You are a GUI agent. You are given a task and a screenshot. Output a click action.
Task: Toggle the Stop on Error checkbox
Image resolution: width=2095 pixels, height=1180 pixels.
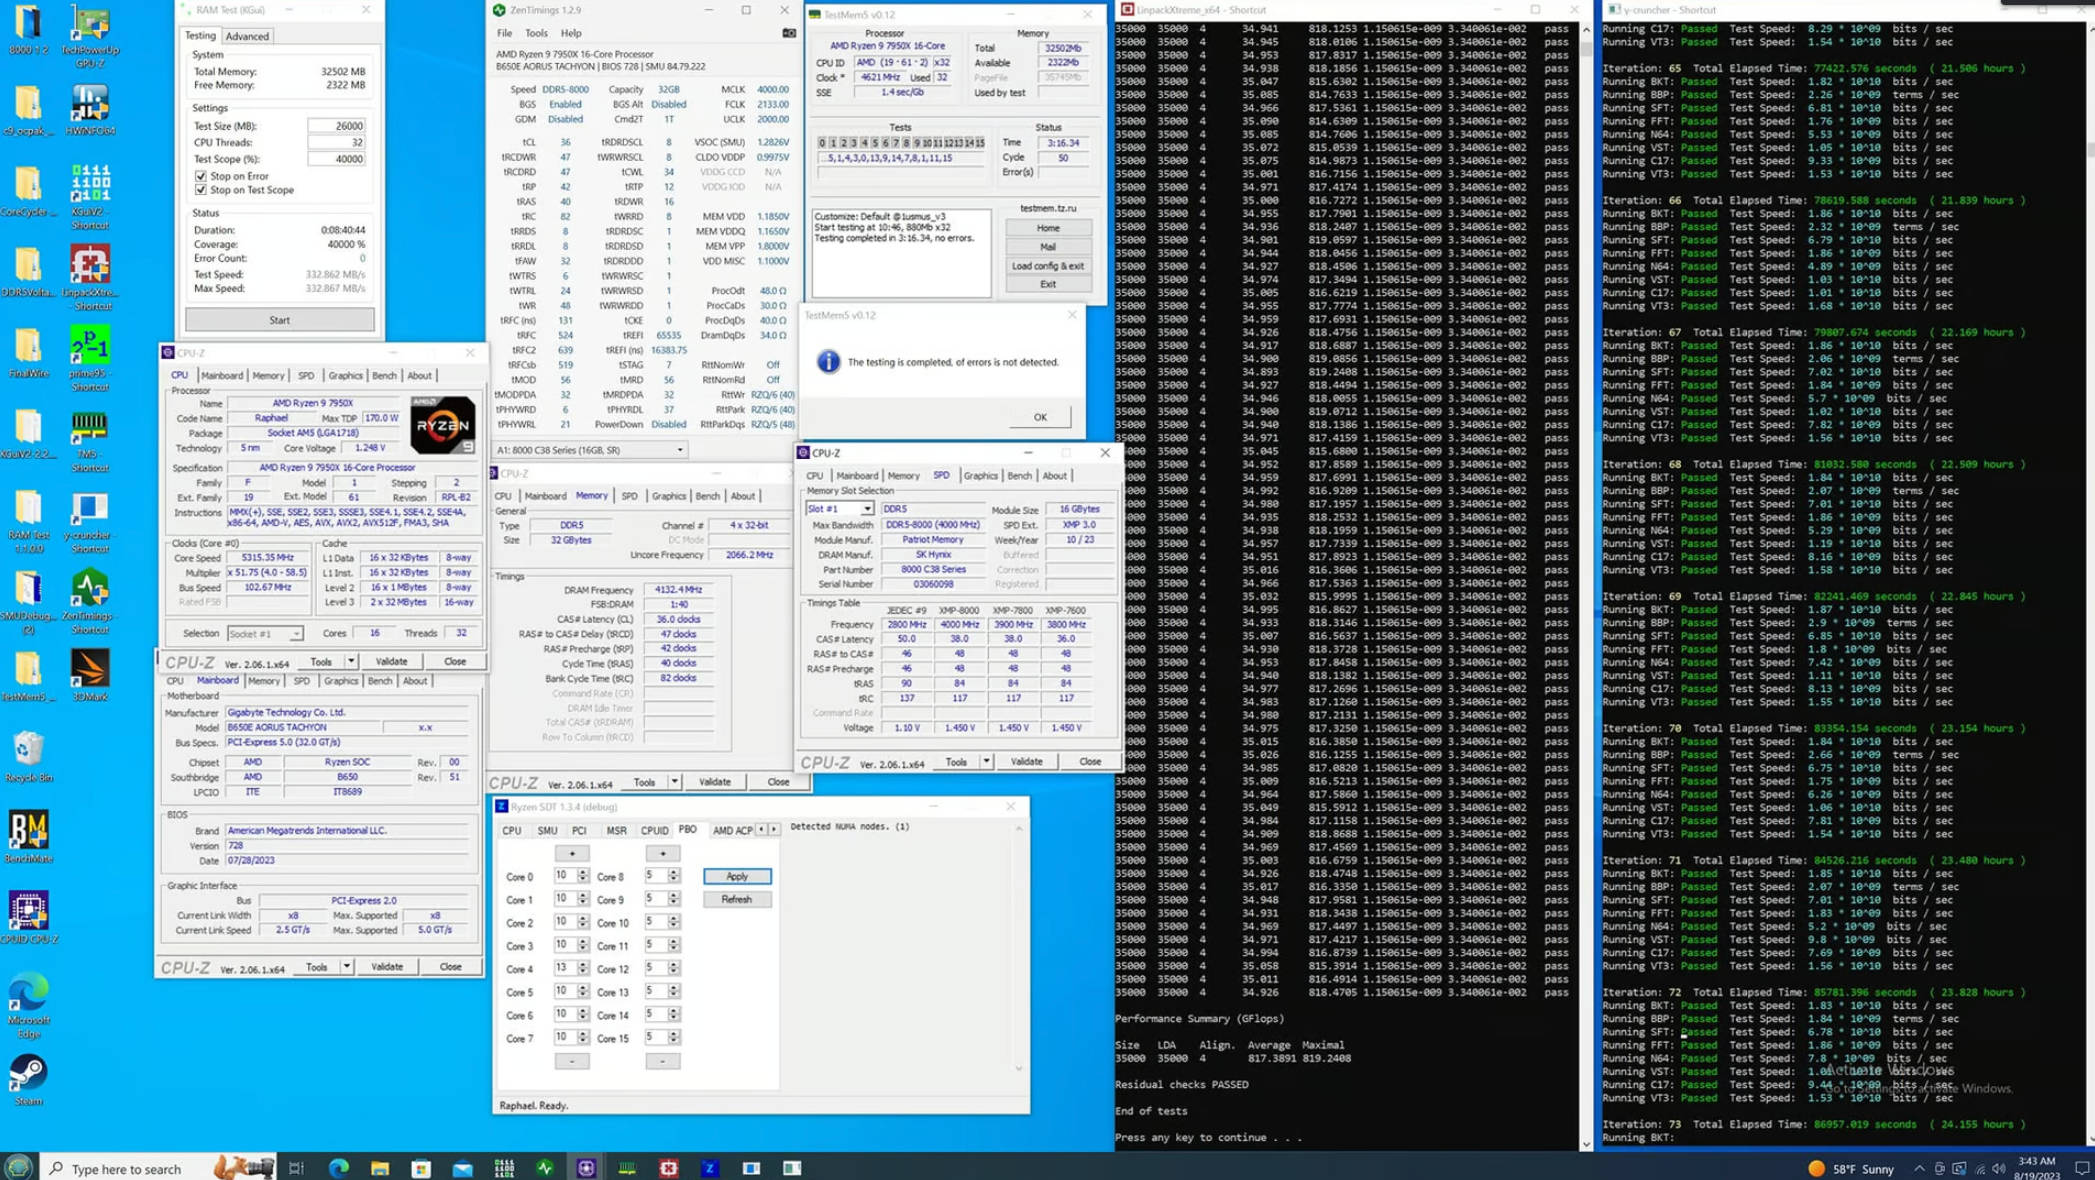click(x=201, y=176)
